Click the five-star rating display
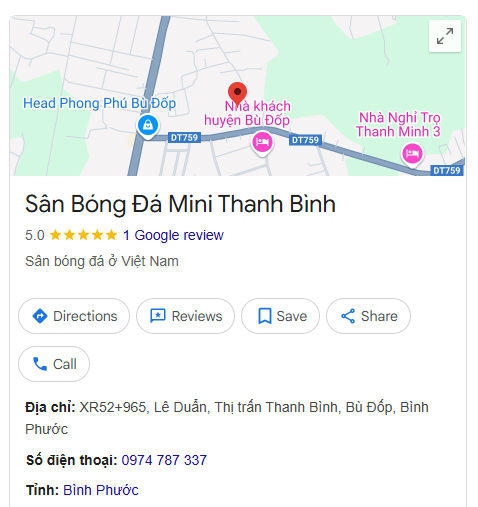Image resolution: width=478 pixels, height=507 pixels. (83, 235)
